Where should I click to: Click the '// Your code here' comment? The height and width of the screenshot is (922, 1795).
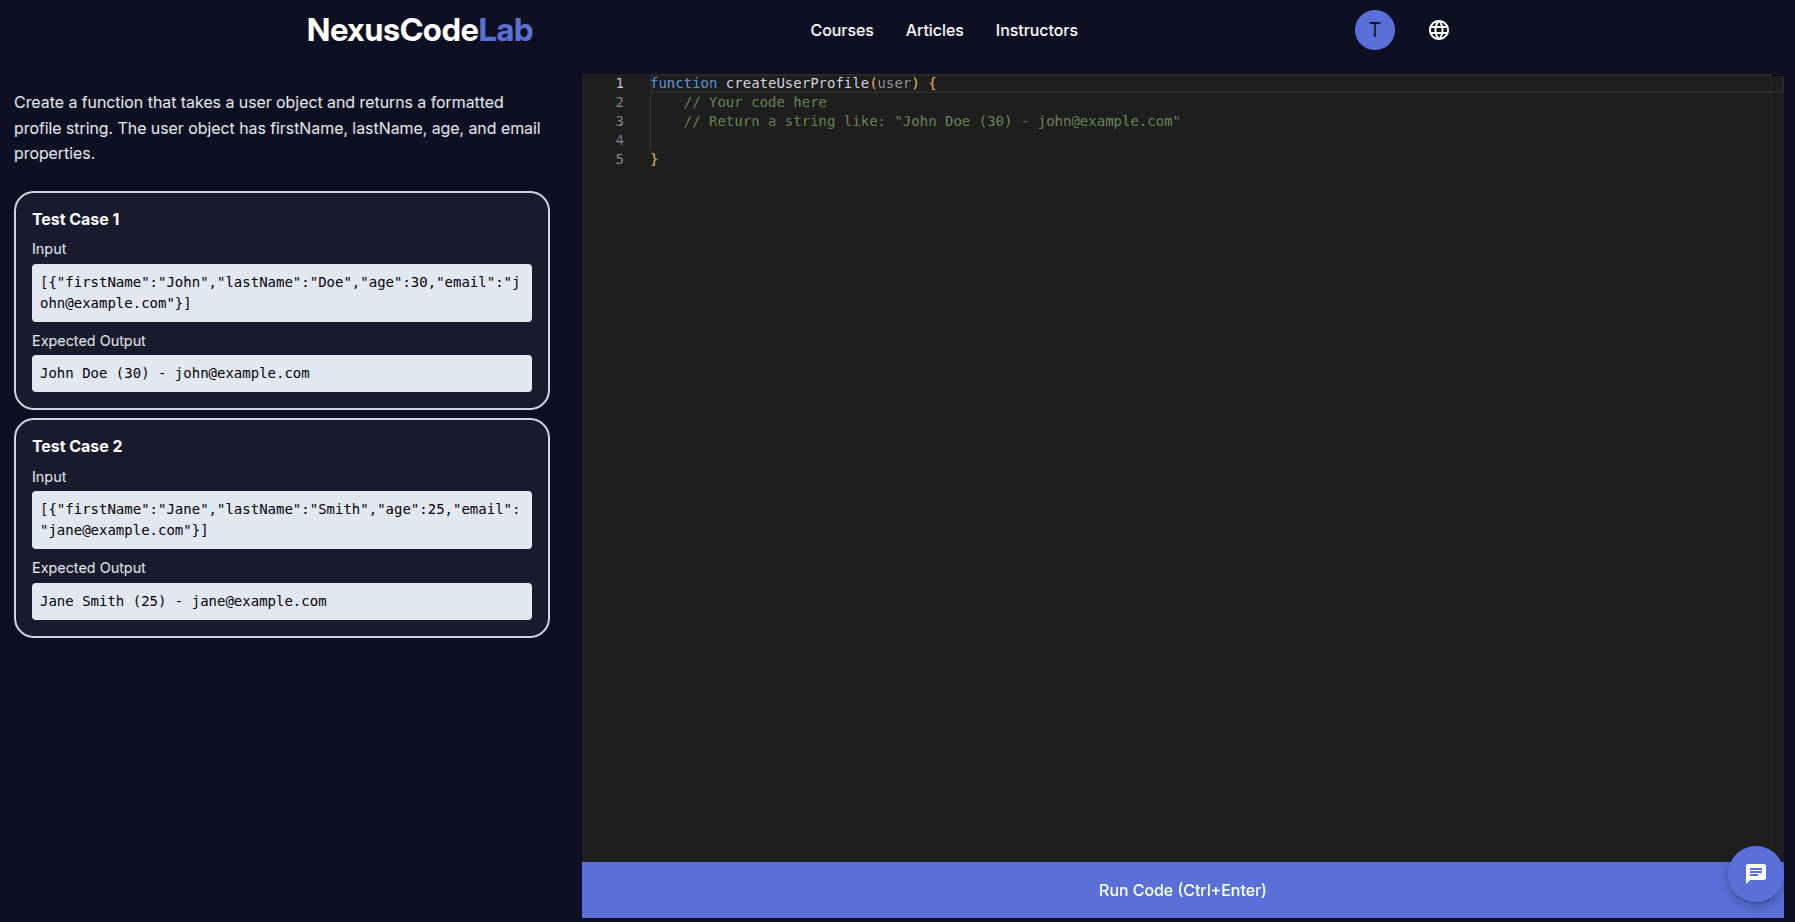click(x=755, y=102)
